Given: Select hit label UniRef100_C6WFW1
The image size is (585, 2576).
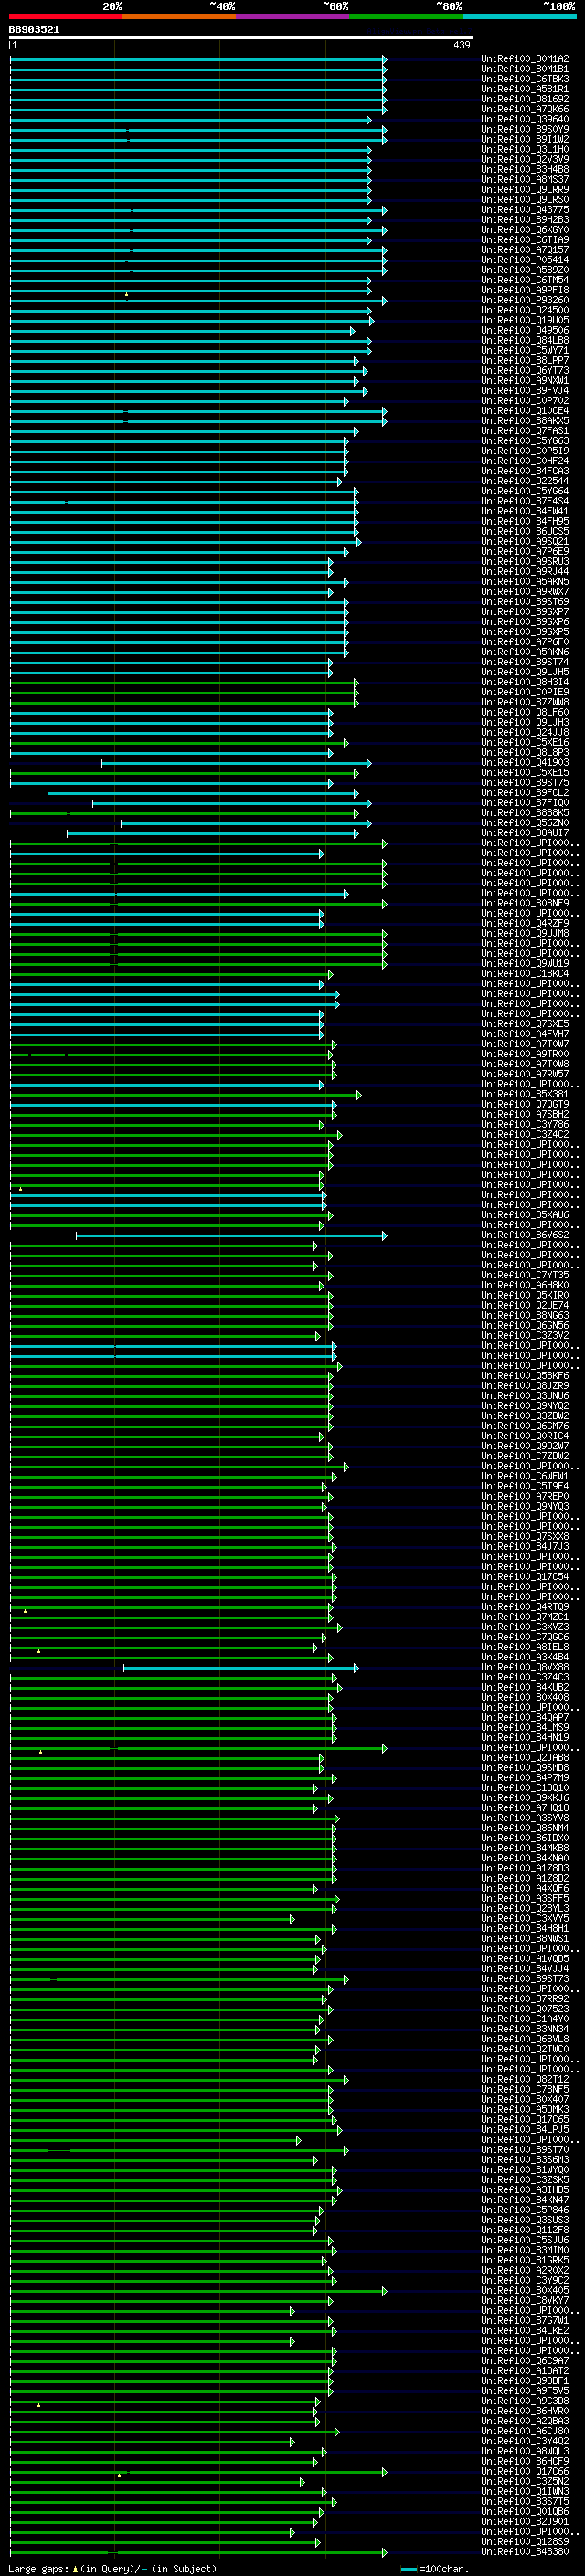Looking at the screenshot, I should pyautogui.click(x=525, y=1476).
